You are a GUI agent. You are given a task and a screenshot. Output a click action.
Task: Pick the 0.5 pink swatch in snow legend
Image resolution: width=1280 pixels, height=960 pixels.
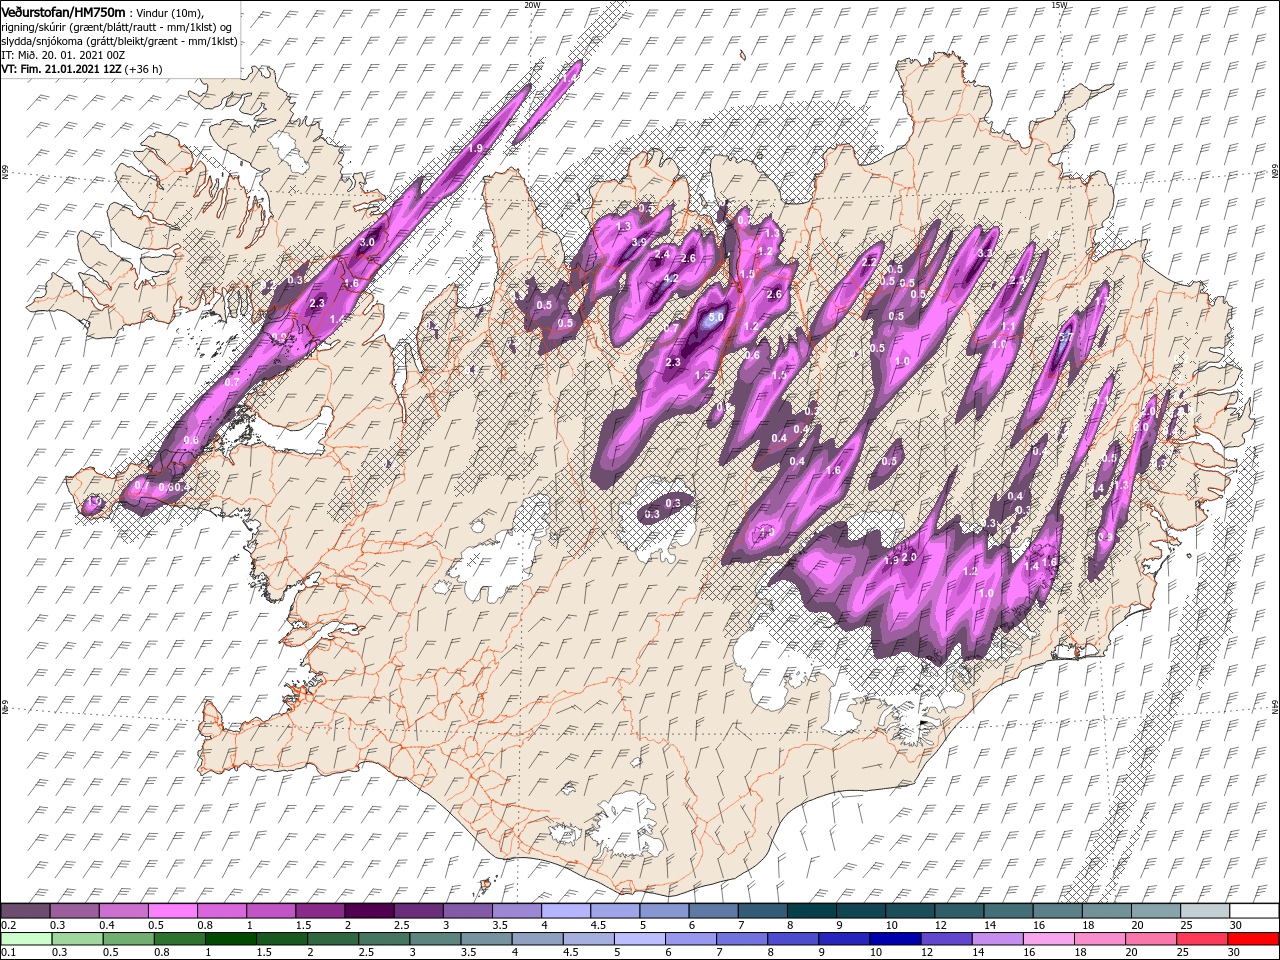click(x=172, y=911)
